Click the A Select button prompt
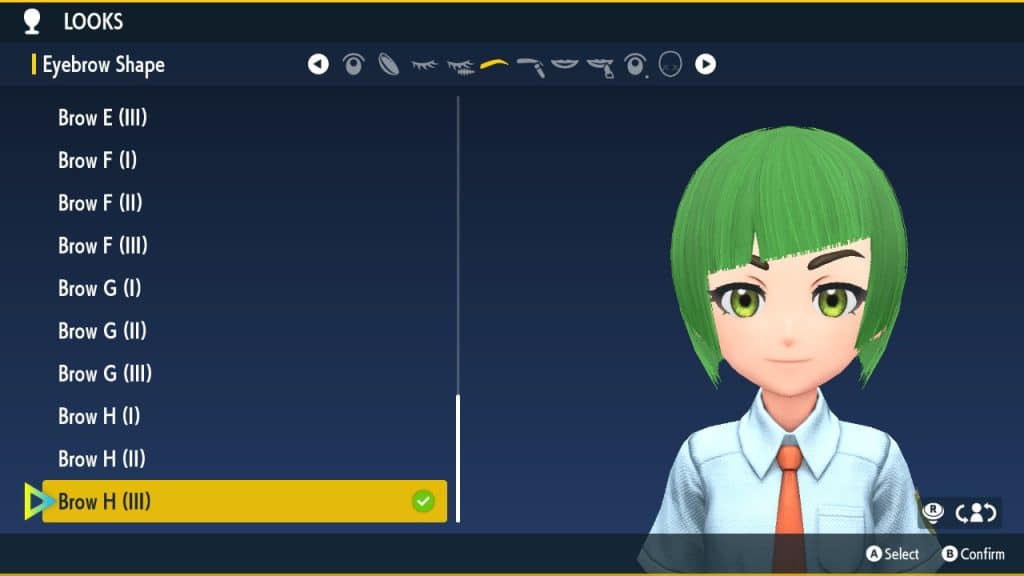 [x=892, y=554]
